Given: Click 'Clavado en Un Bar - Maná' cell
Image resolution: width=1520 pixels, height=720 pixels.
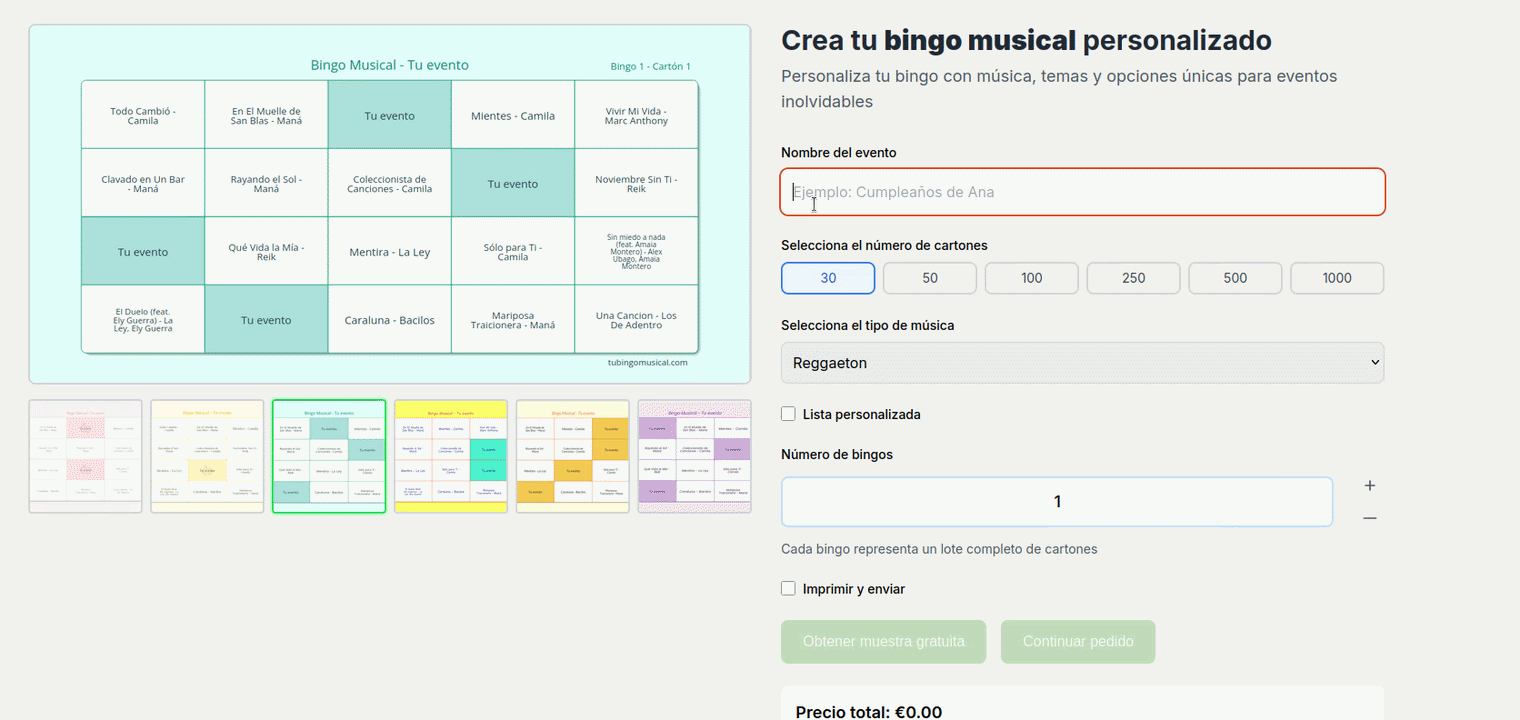Looking at the screenshot, I should pyautogui.click(x=143, y=183).
